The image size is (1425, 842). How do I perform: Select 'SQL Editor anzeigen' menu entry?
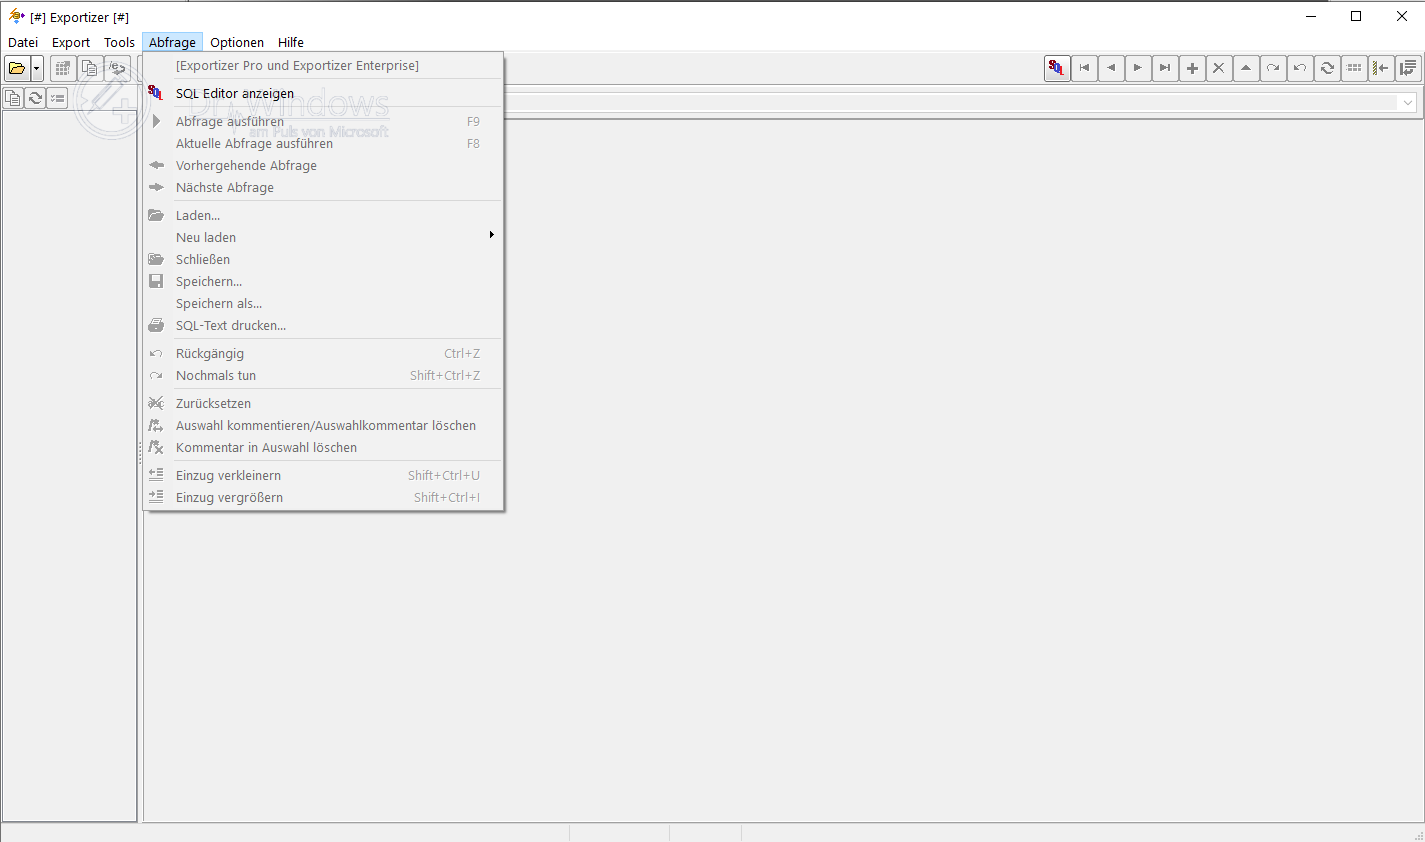click(323, 93)
